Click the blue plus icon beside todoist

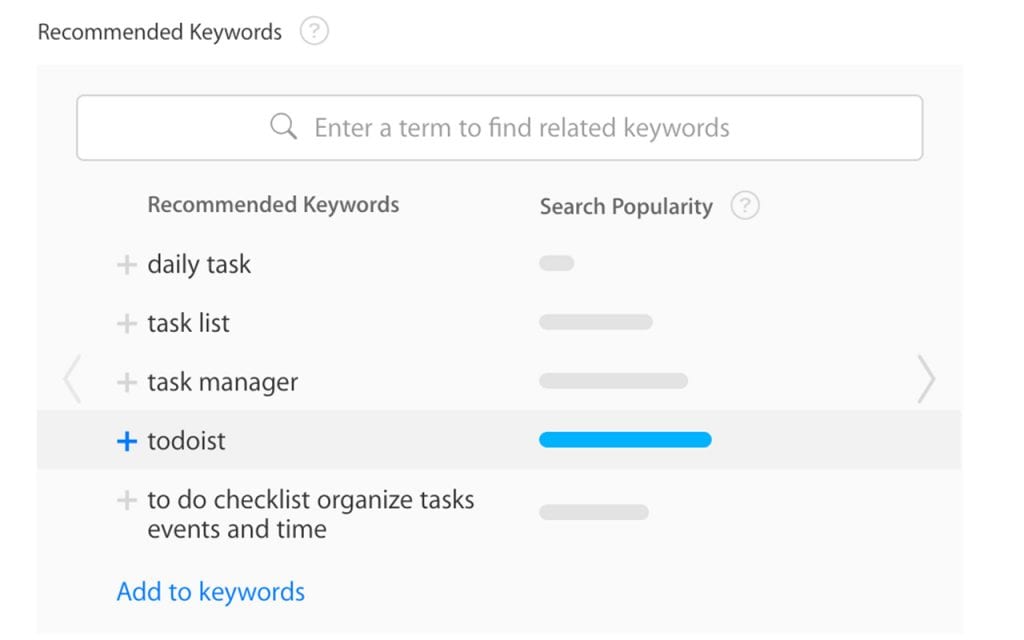126,441
